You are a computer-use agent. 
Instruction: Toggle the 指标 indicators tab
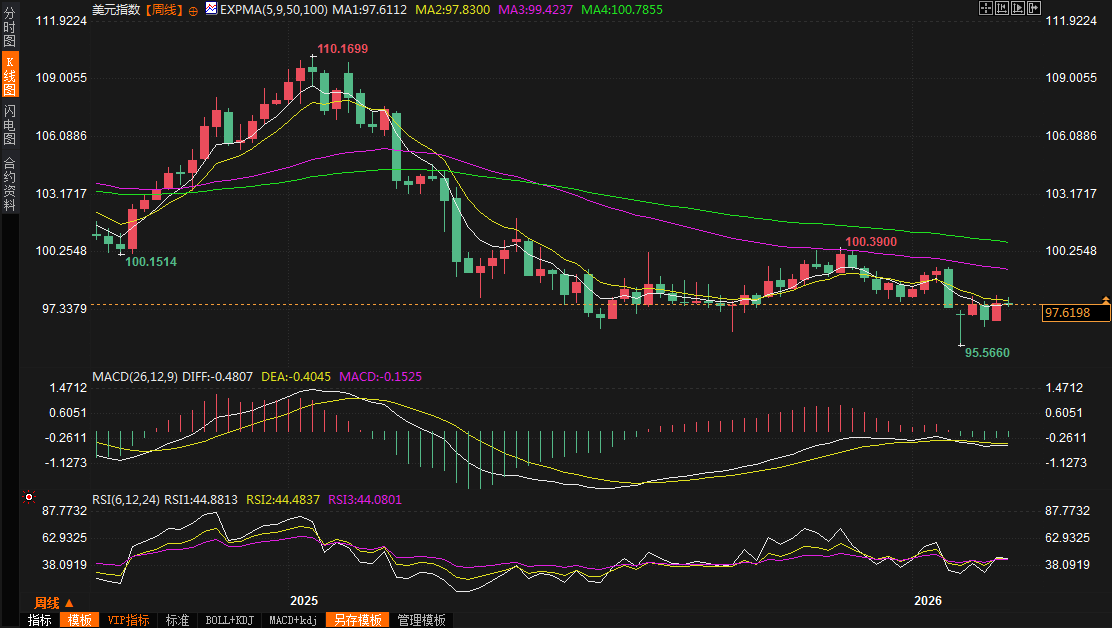click(40, 620)
